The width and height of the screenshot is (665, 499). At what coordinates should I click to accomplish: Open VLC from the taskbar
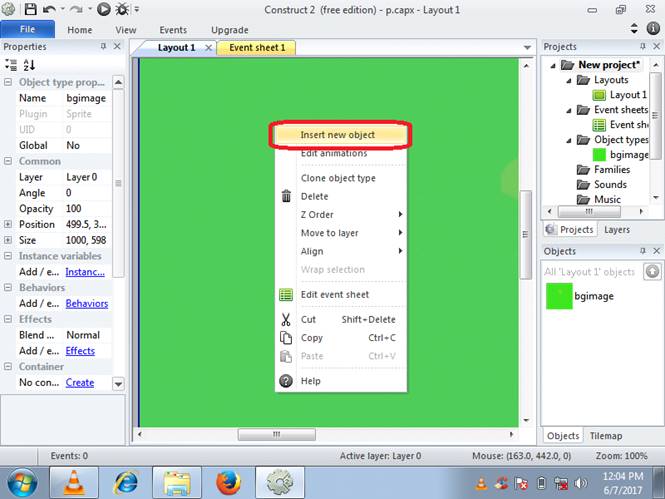[74, 482]
